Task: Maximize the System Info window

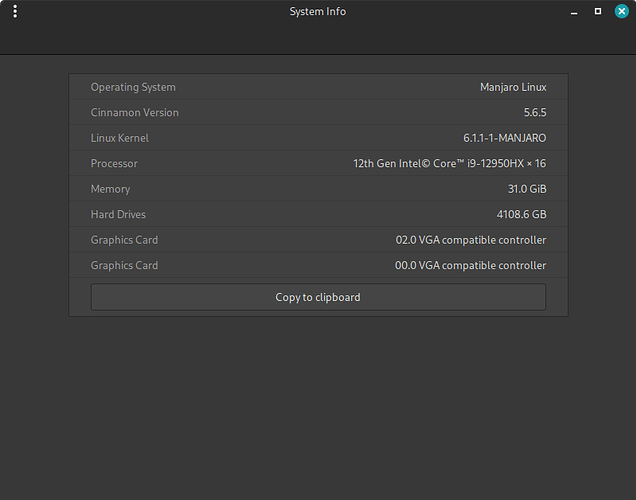Action: [598, 11]
